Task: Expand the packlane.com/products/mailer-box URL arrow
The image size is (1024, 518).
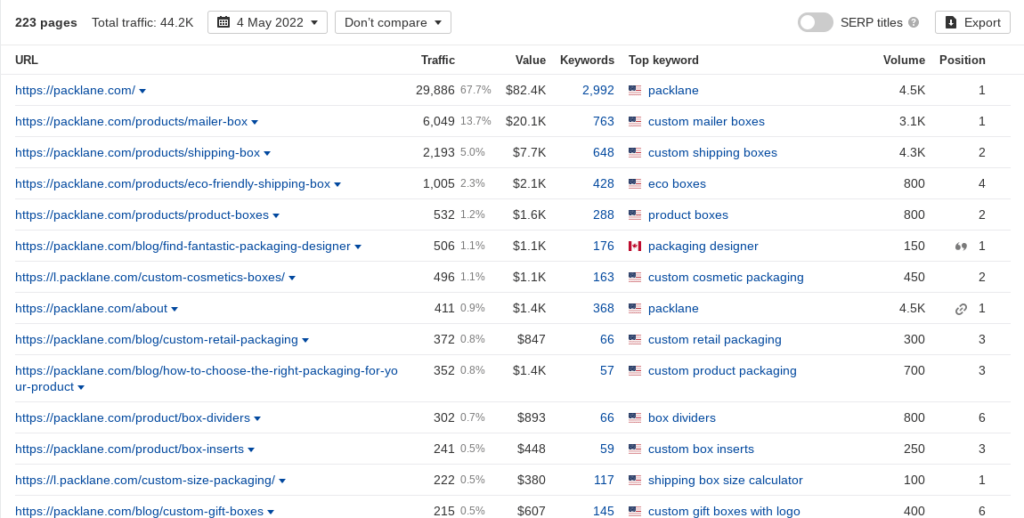Action: coord(255,122)
